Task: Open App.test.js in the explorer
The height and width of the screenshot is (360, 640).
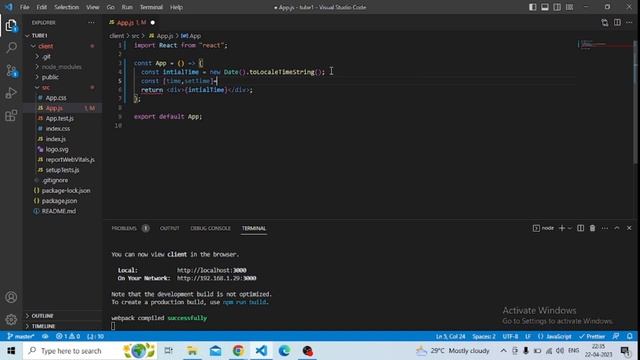Action: (x=60, y=118)
